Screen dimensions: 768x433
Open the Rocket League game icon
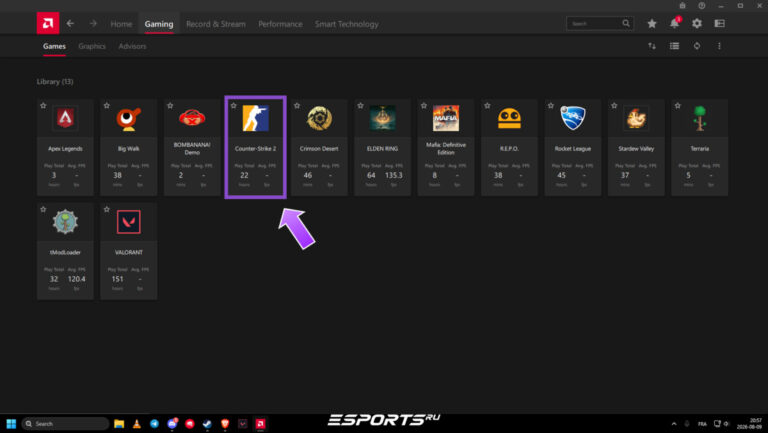pos(573,118)
